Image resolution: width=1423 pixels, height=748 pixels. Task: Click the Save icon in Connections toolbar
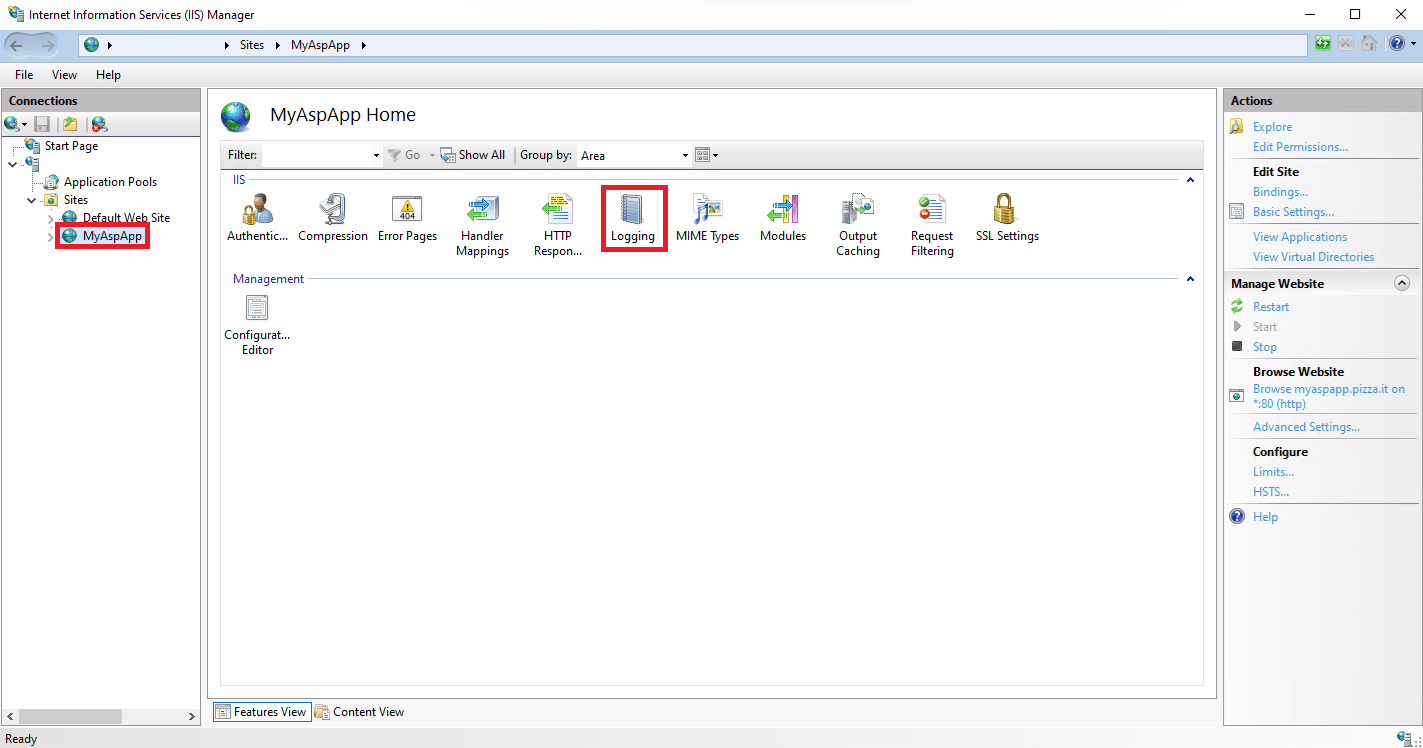click(x=42, y=124)
